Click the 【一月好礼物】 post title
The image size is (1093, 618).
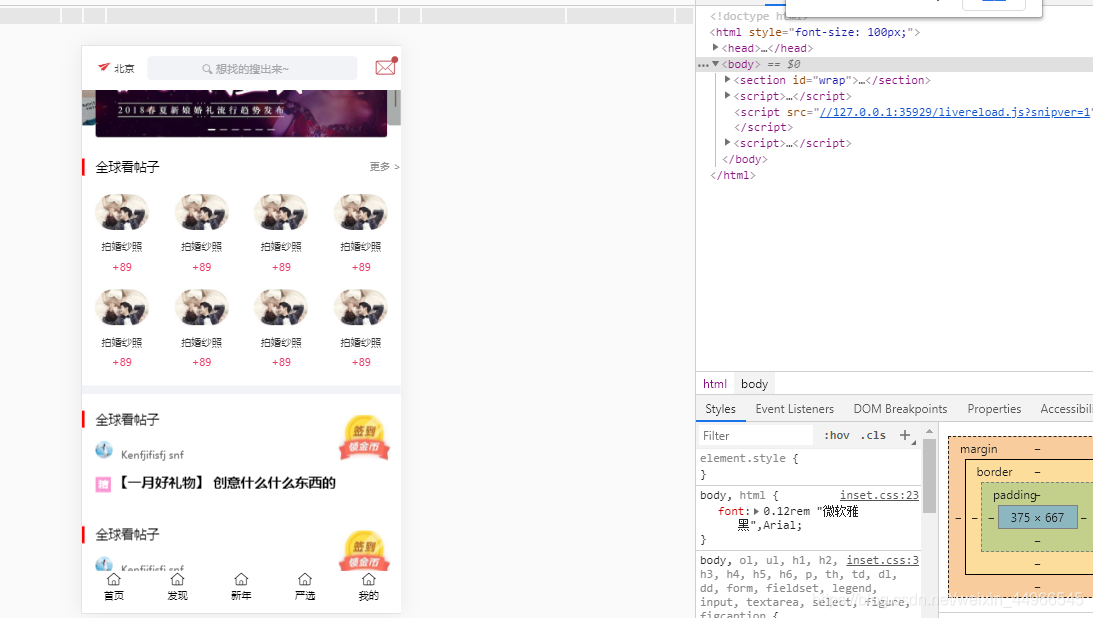point(226,483)
